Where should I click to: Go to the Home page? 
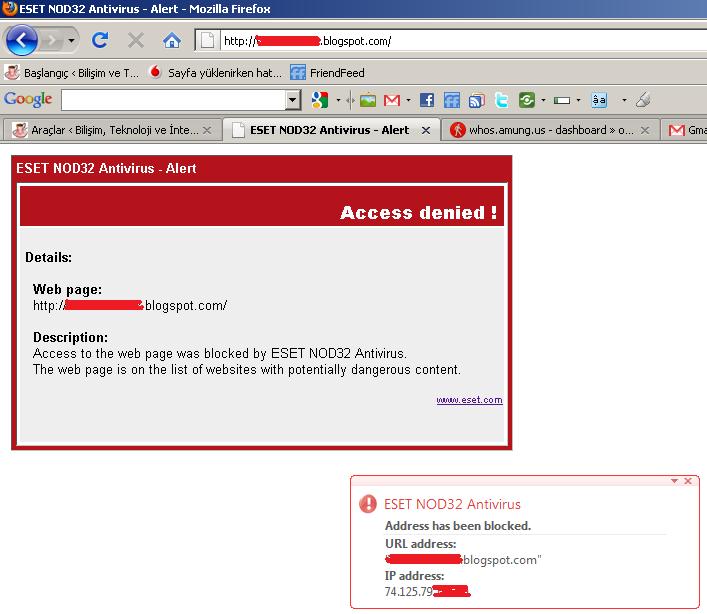(172, 41)
